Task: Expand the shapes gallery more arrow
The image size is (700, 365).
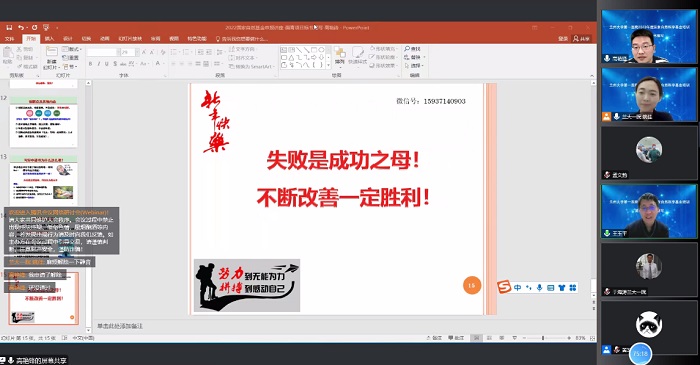Action: 329,65
